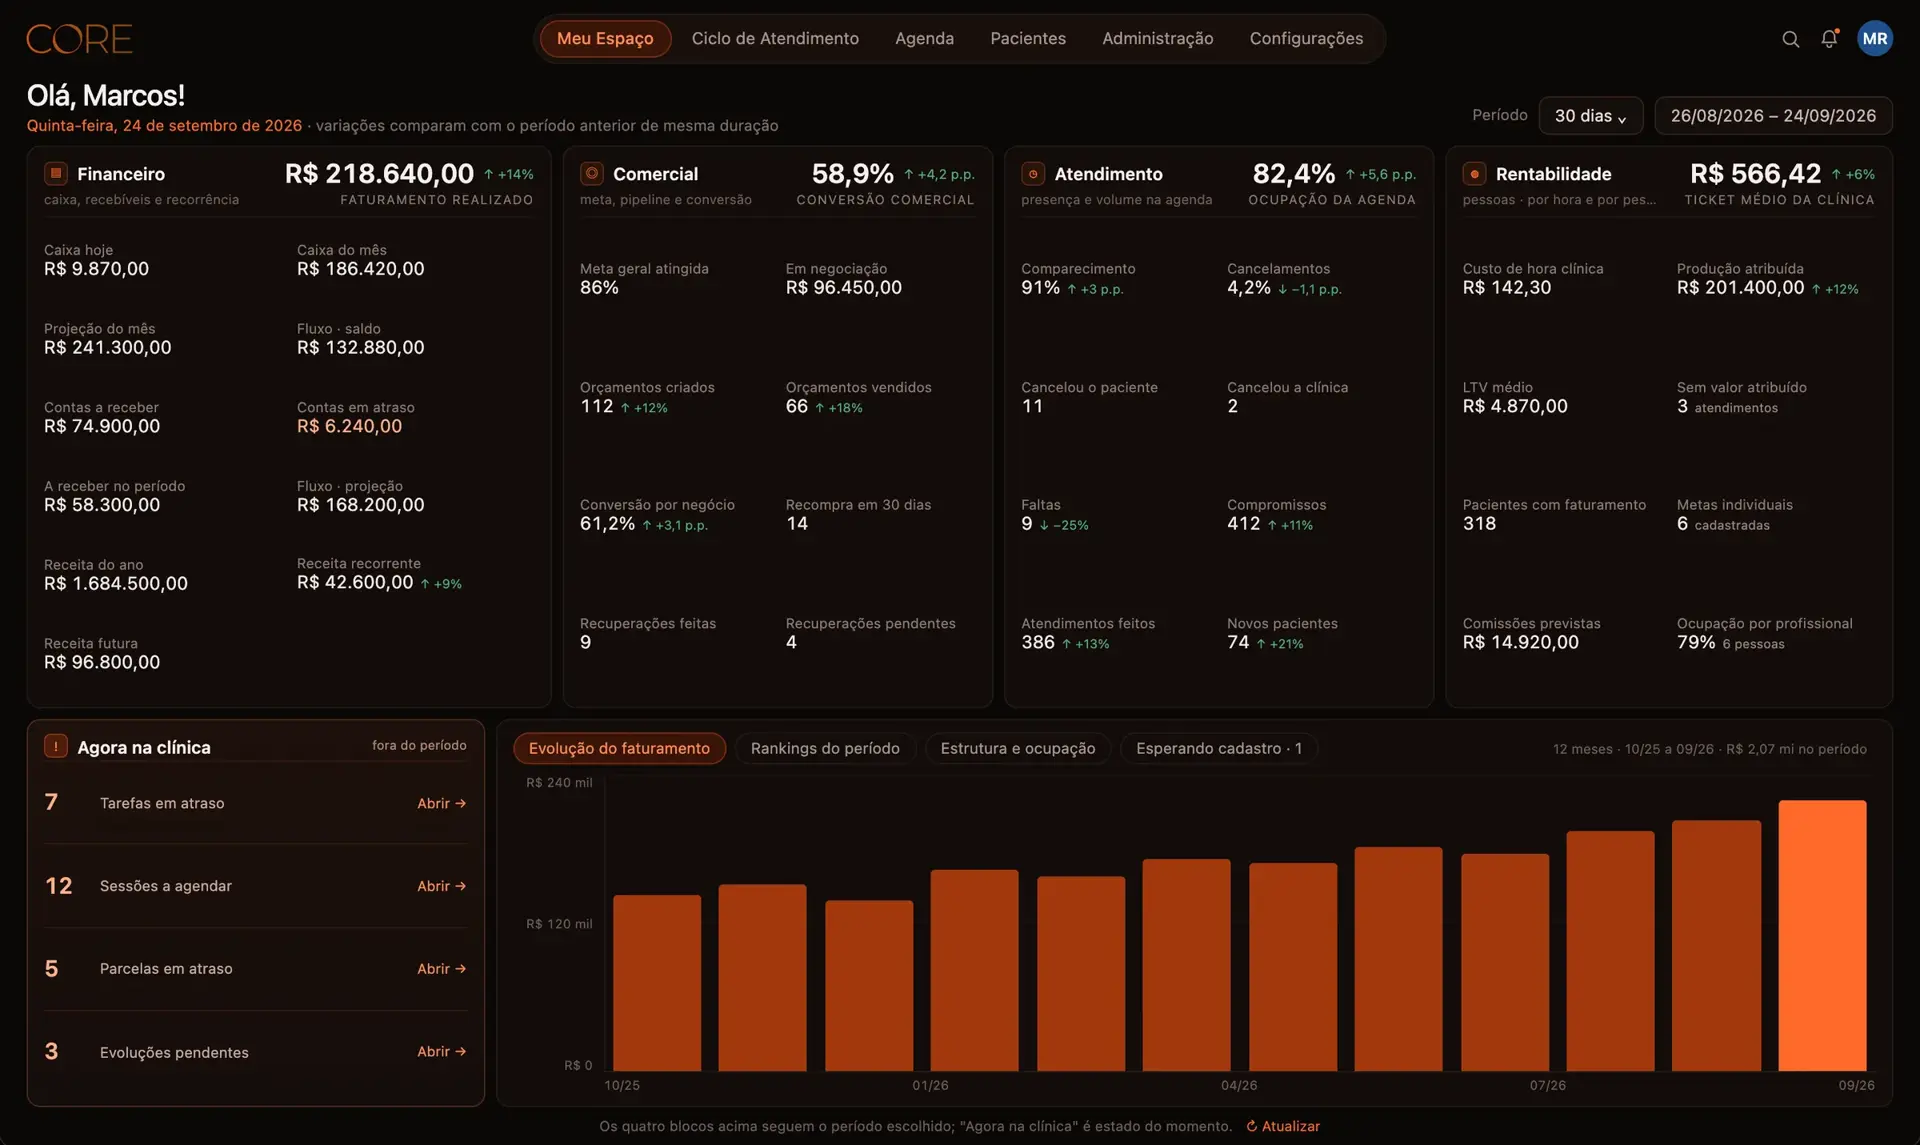Screen dimensions: 1920x1145
Task: Open Configurações in the top navigation
Action: pos(1306,38)
